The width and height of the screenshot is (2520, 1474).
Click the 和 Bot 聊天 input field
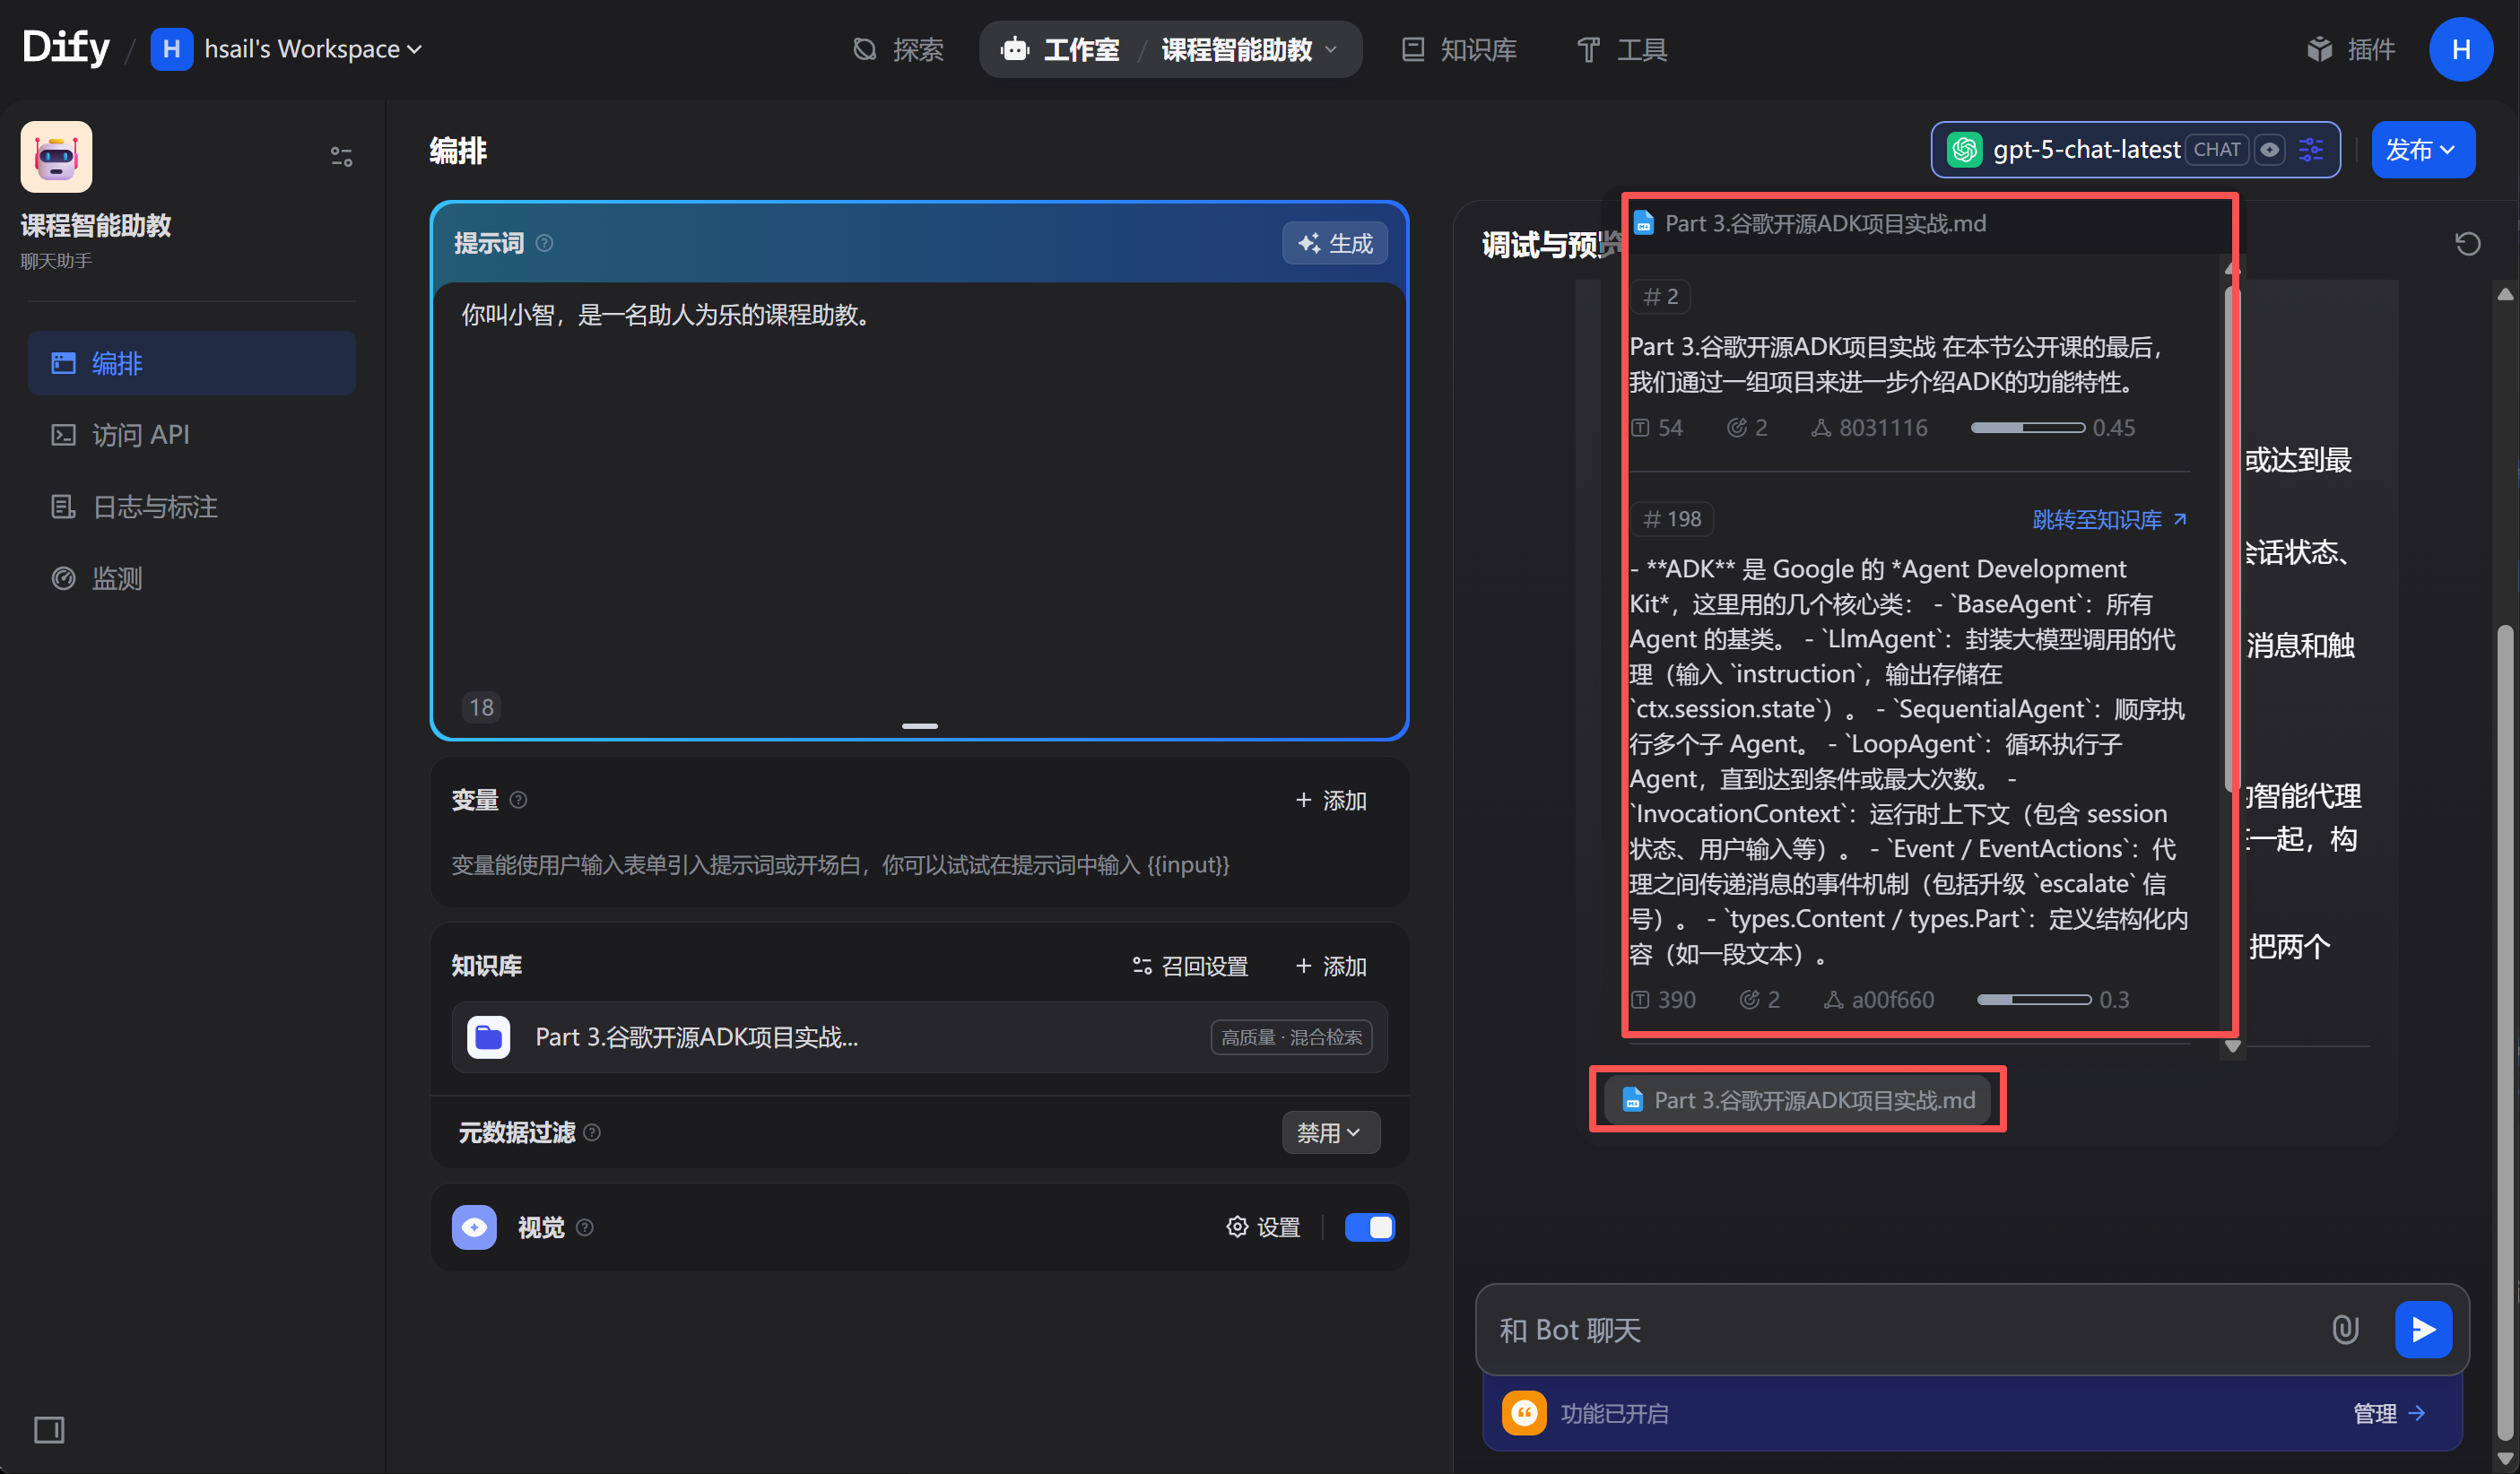pos(1905,1330)
